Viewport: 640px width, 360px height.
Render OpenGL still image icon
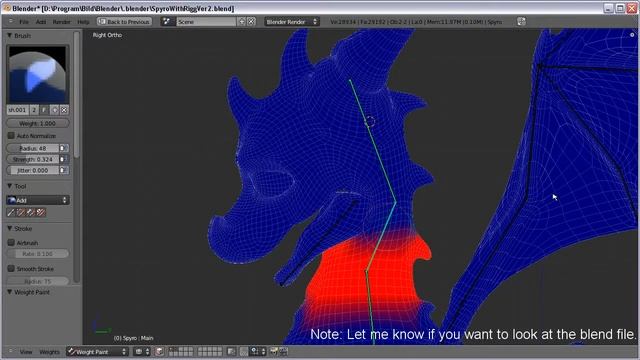[274, 351]
